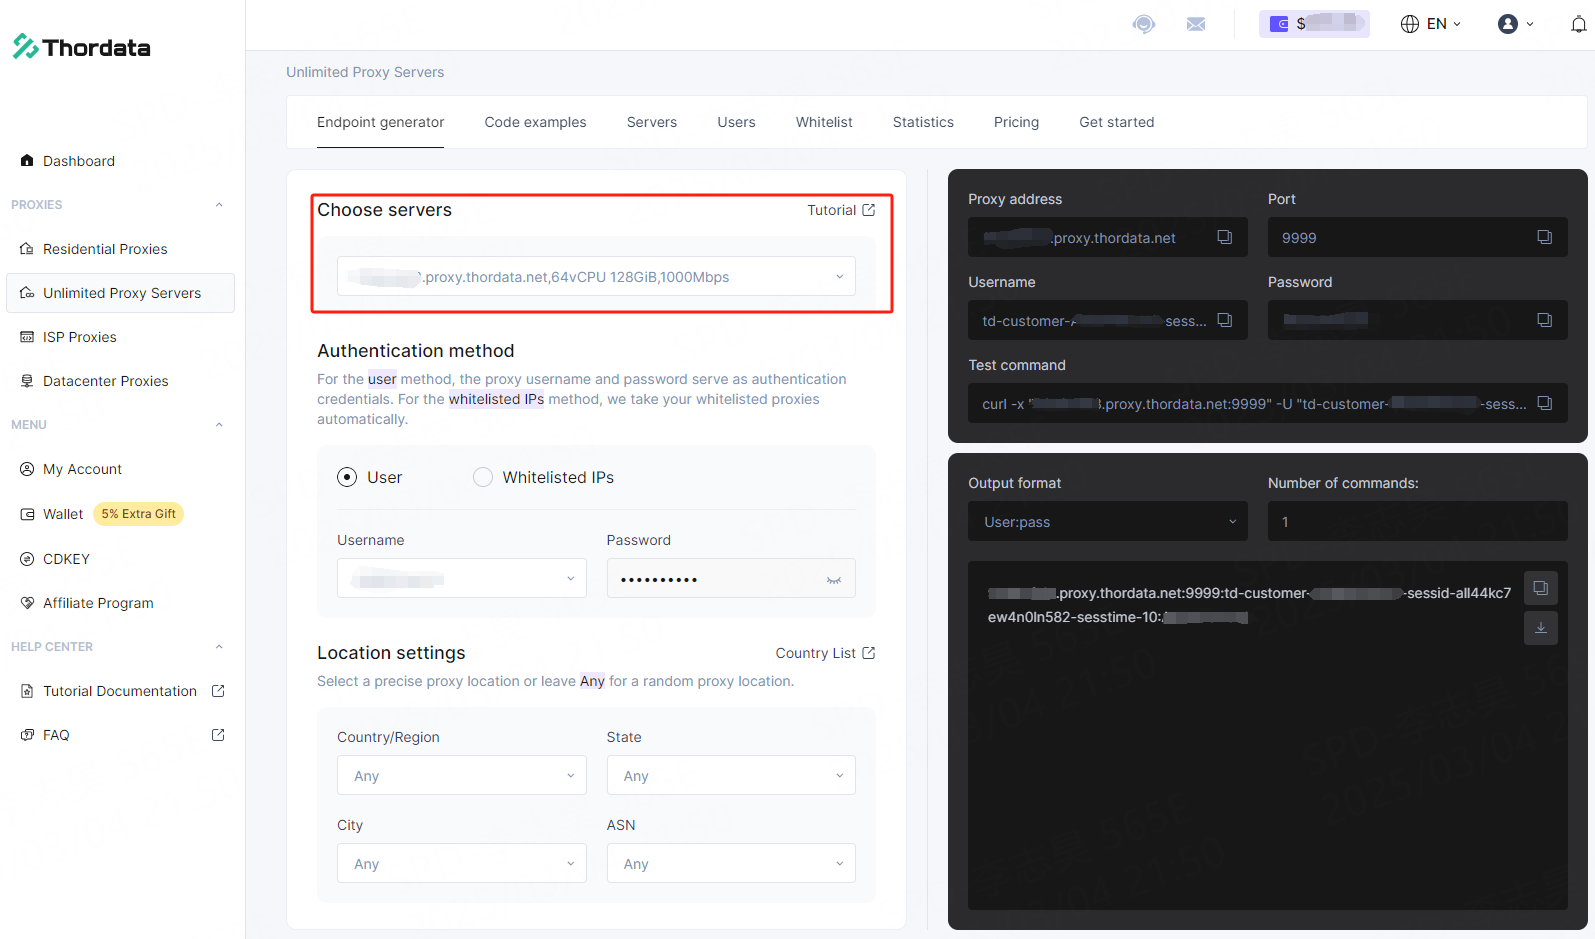The height and width of the screenshot is (939, 1595).
Task: Click the My Account icon
Action: pos(27,468)
